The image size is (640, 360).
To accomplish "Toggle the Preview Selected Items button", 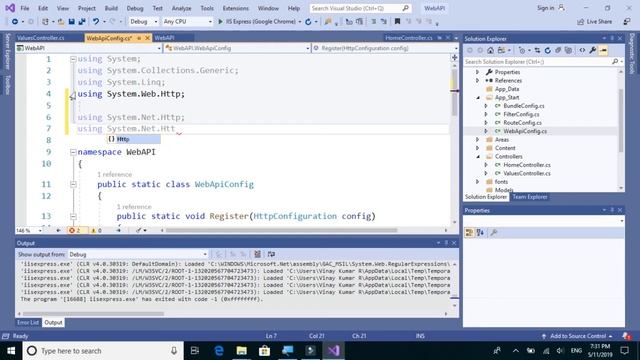I will coord(603,50).
